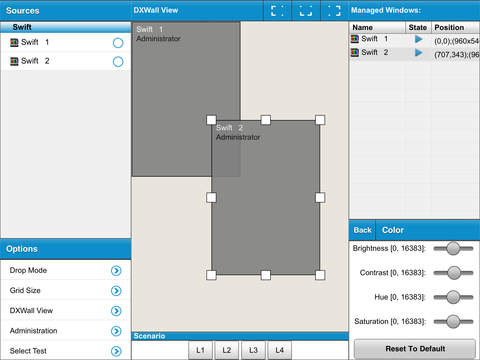This screenshot has height=360, width=480.
Task: Click the third layout icon in the header
Action: click(x=334, y=10)
